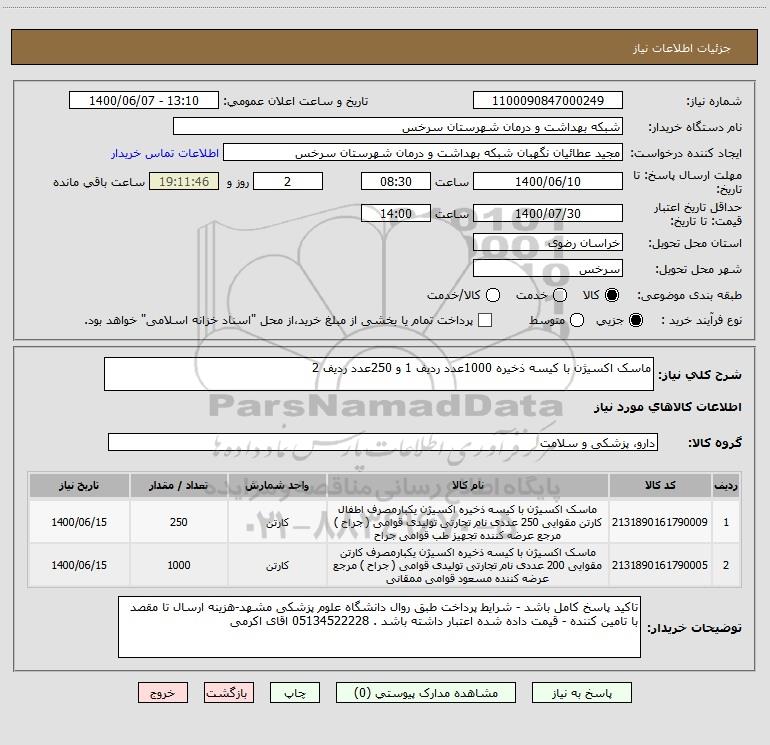Click the جزئیات اطلاعات نیاز header title
Image resolution: width=770 pixels, height=745 pixels.
pyautogui.click(x=682, y=48)
